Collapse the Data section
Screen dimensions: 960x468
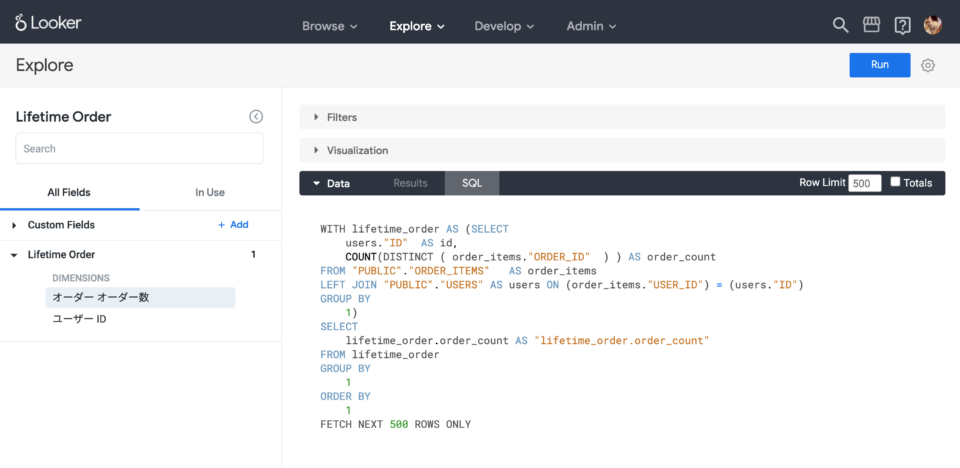pyautogui.click(x=331, y=183)
